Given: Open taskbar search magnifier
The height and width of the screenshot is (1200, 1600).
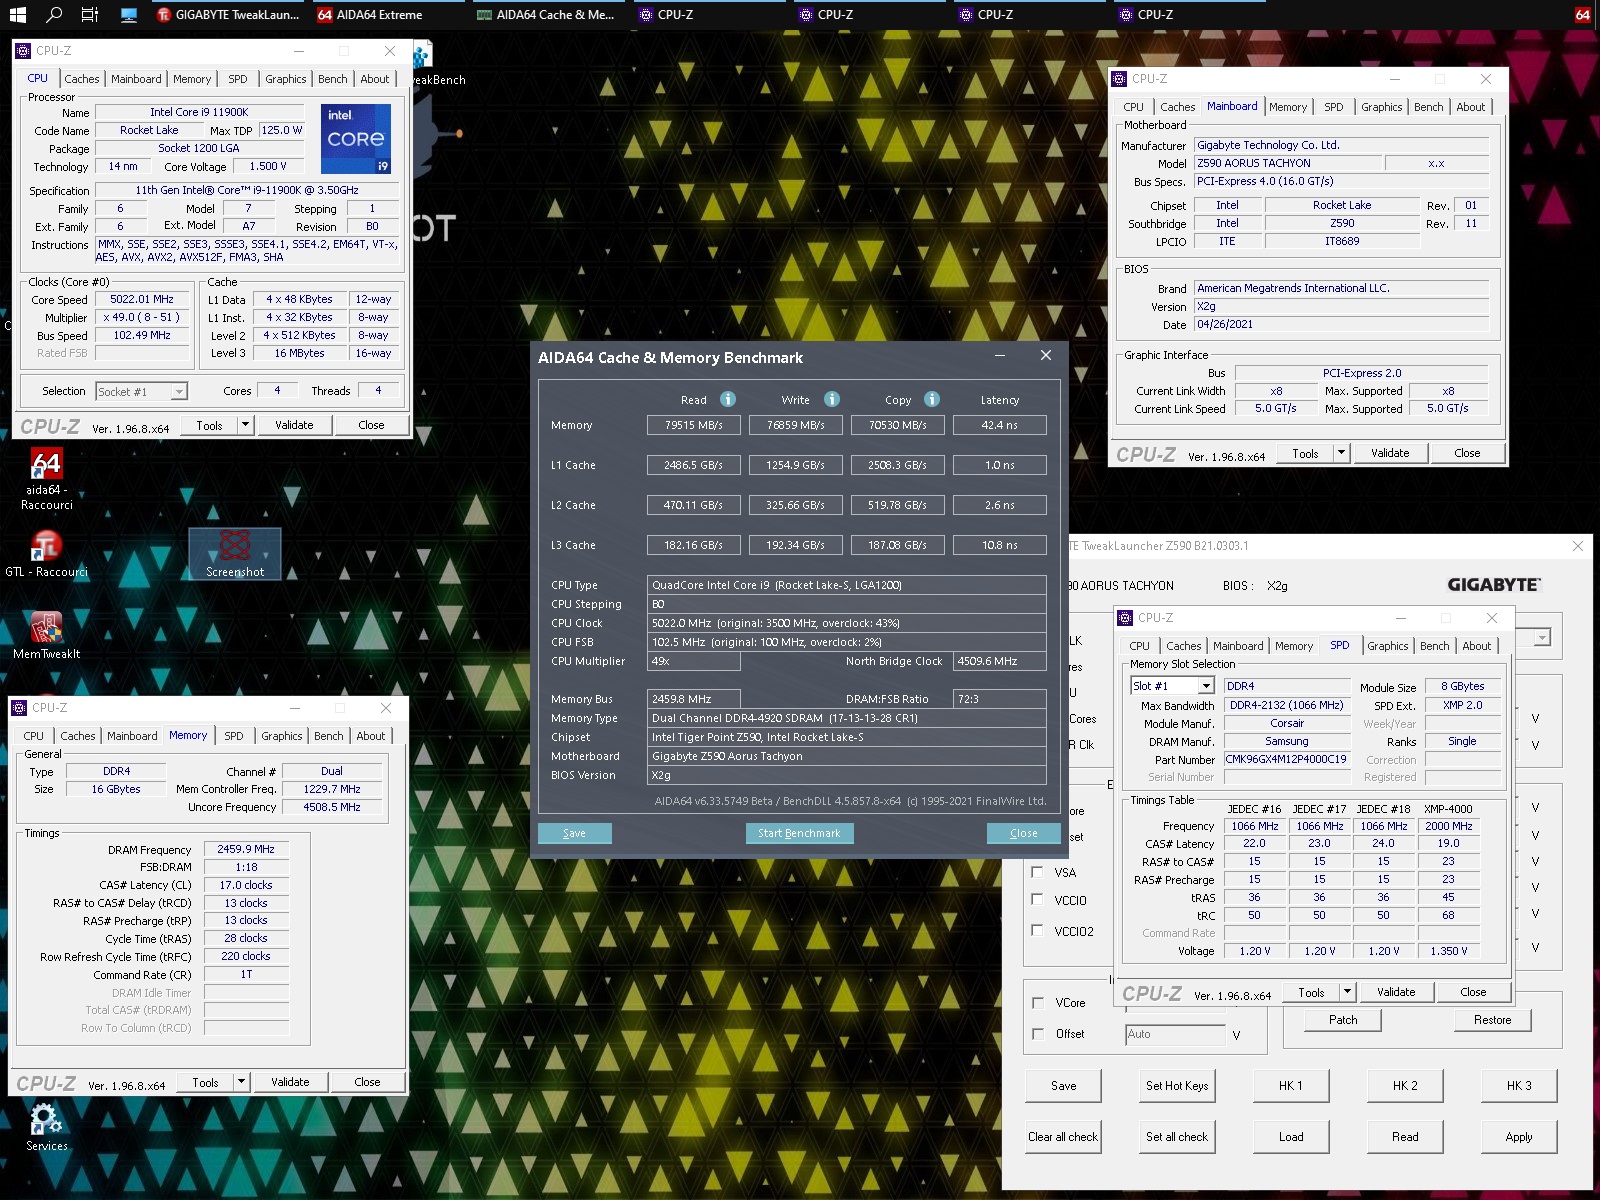Looking at the screenshot, I should tap(54, 14).
